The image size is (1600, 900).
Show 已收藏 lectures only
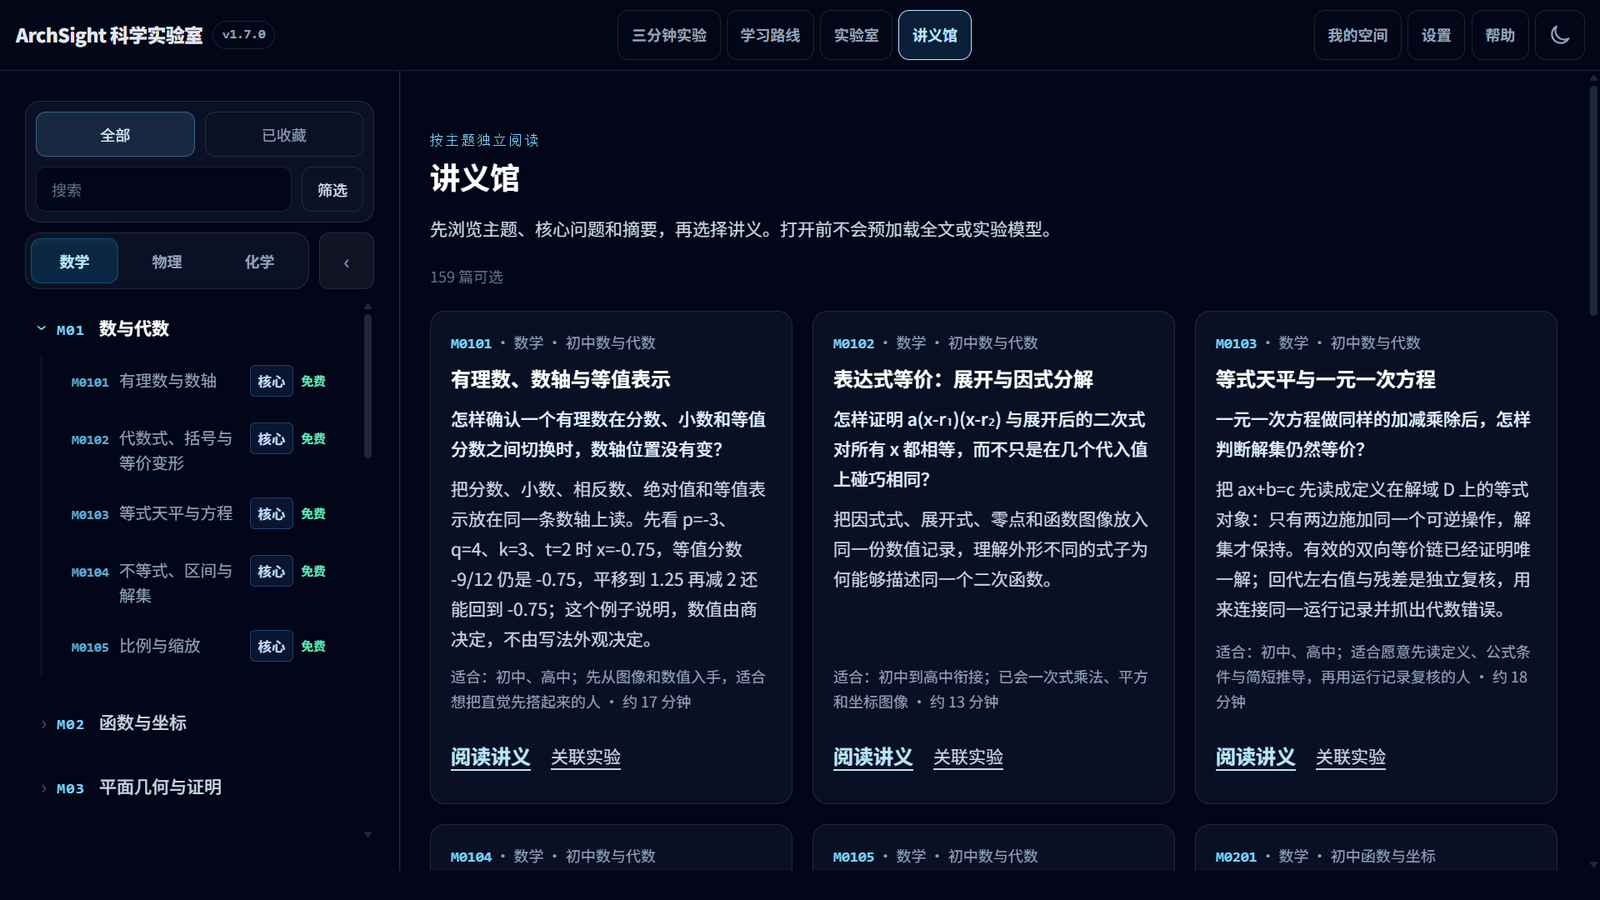284,134
